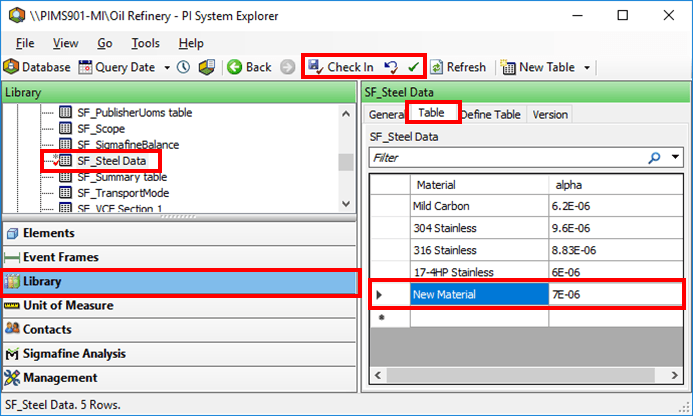
Task: Click the 6.2E-06 alpha value
Action: [x=571, y=206]
